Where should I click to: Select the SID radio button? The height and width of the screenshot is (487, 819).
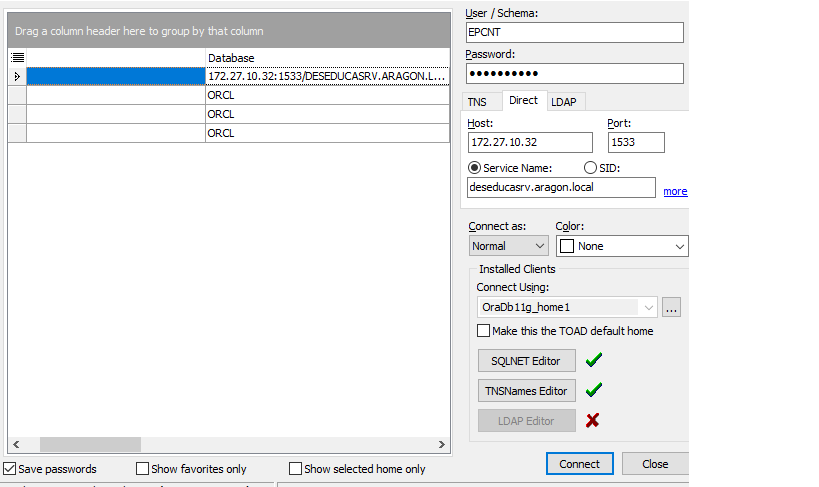[590, 168]
